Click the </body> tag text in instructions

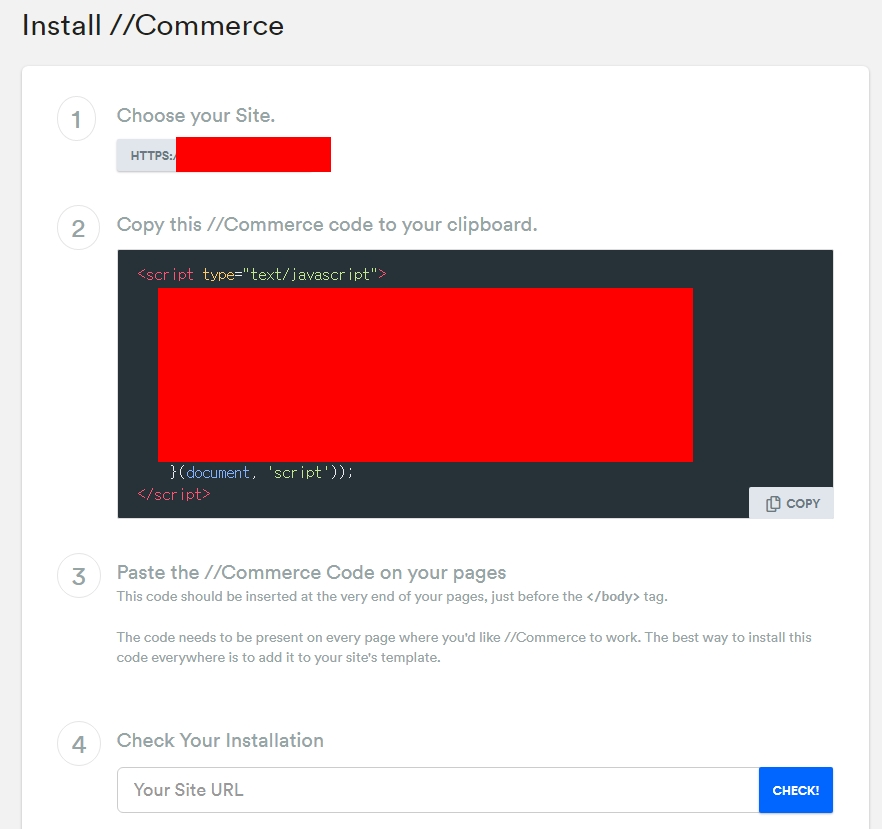tap(613, 597)
